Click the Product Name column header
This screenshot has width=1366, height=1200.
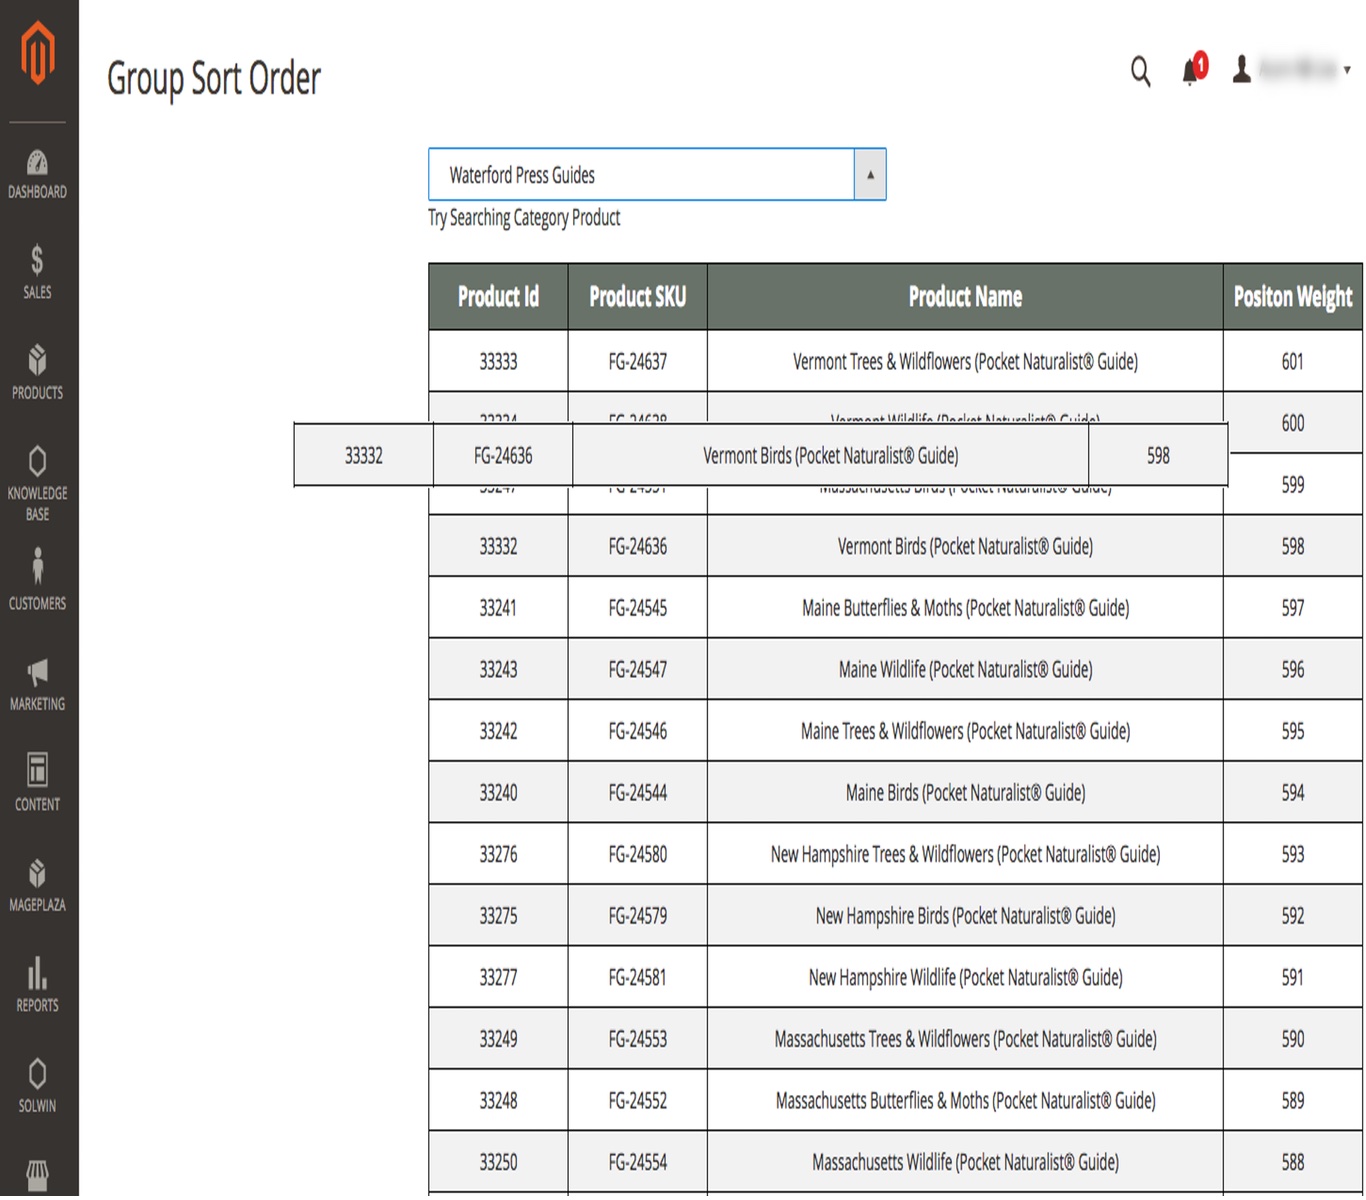click(x=965, y=297)
